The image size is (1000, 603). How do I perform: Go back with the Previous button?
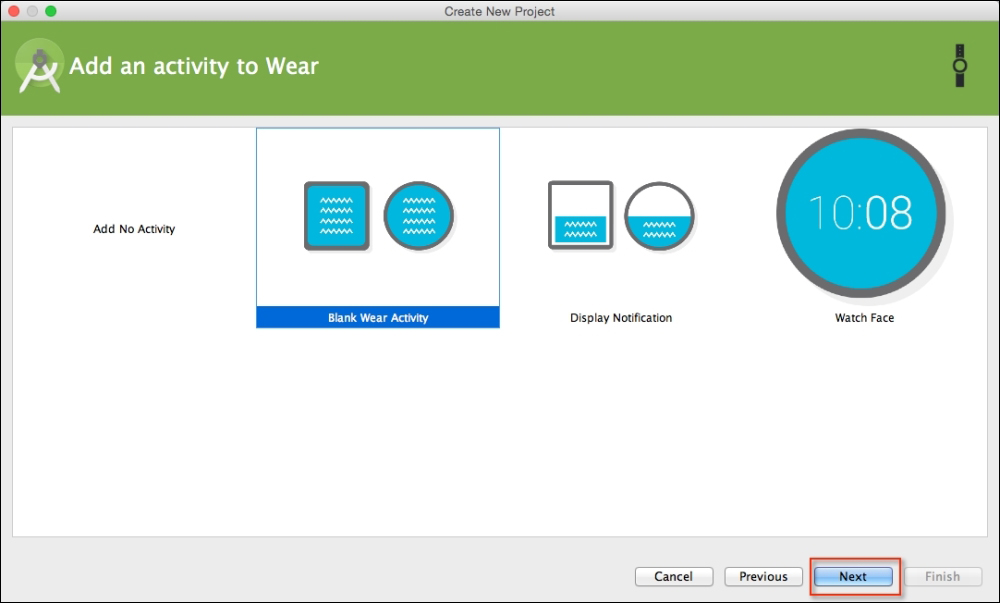[763, 576]
